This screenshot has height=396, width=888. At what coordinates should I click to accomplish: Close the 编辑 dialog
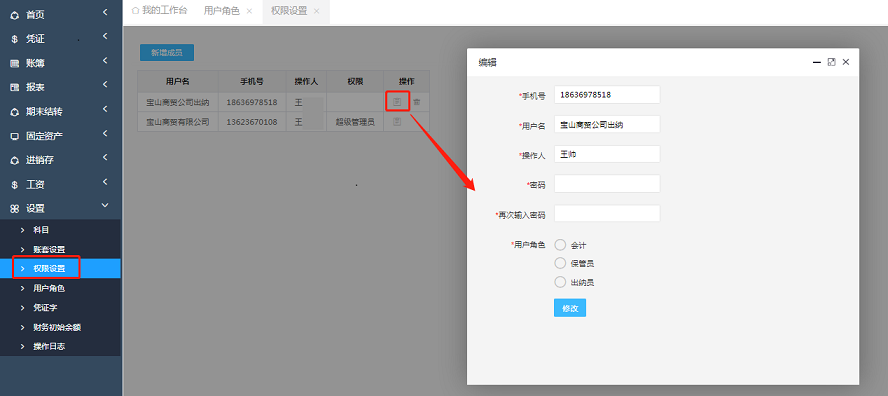click(846, 62)
